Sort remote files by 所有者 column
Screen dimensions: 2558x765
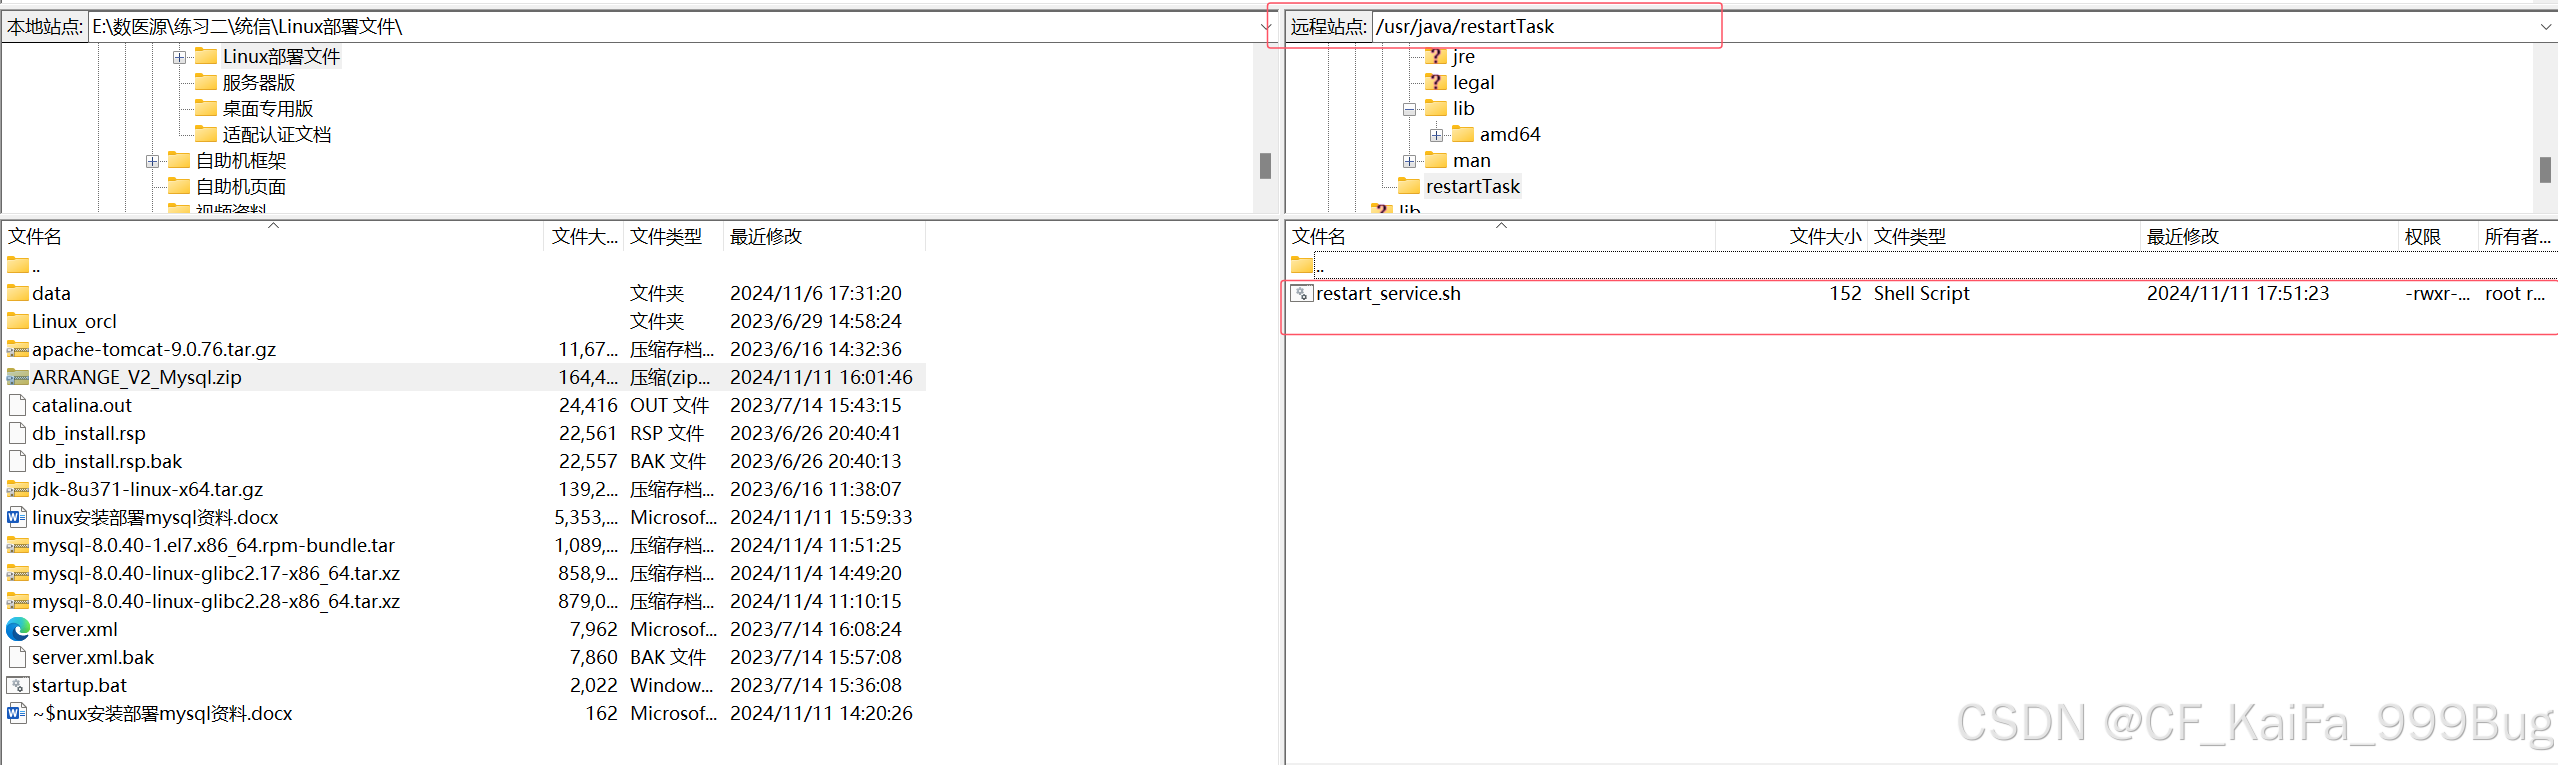tap(2517, 236)
